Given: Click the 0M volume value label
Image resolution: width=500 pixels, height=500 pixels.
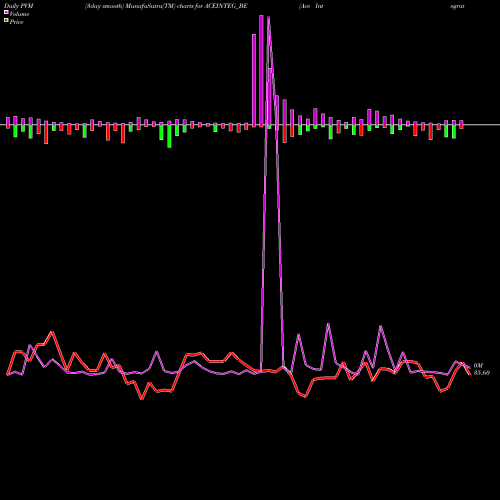Looking at the screenshot, I should point(478,366).
